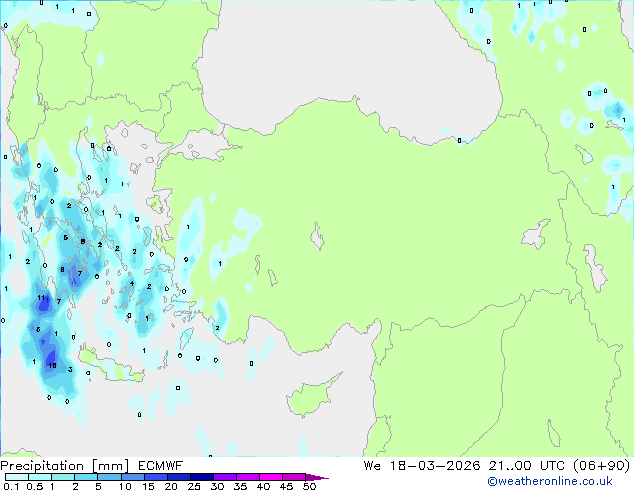Click the map precipitation value "4"
634x490 pixels.
(x=132, y=283)
